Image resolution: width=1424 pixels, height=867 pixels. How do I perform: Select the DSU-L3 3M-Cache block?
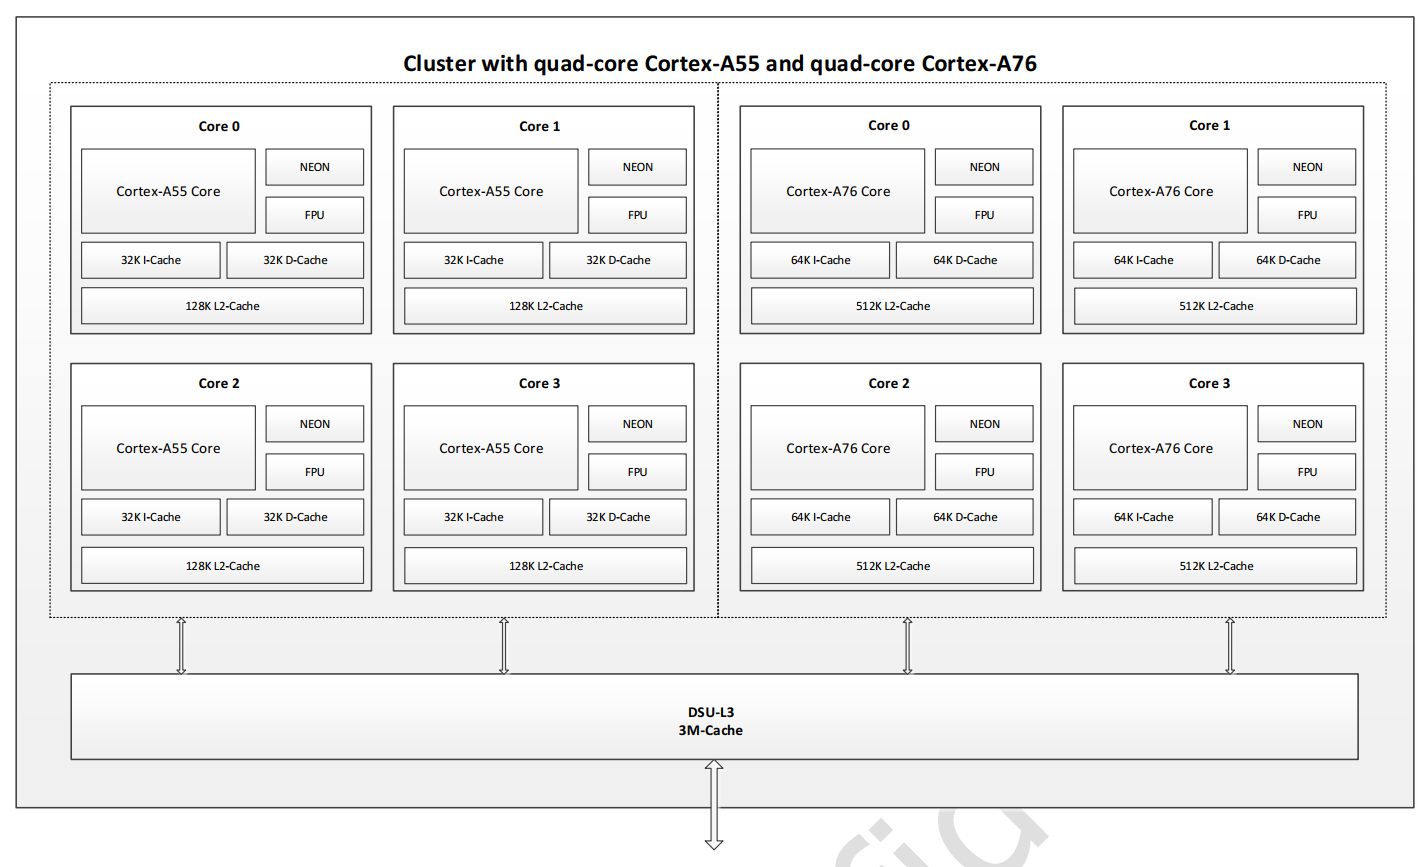click(714, 717)
